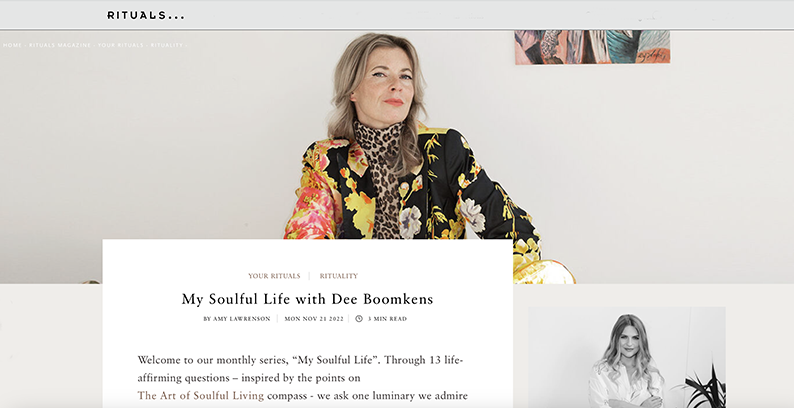The image size is (794, 408).
Task: Click the clock icon beside read time
Action: (x=359, y=318)
